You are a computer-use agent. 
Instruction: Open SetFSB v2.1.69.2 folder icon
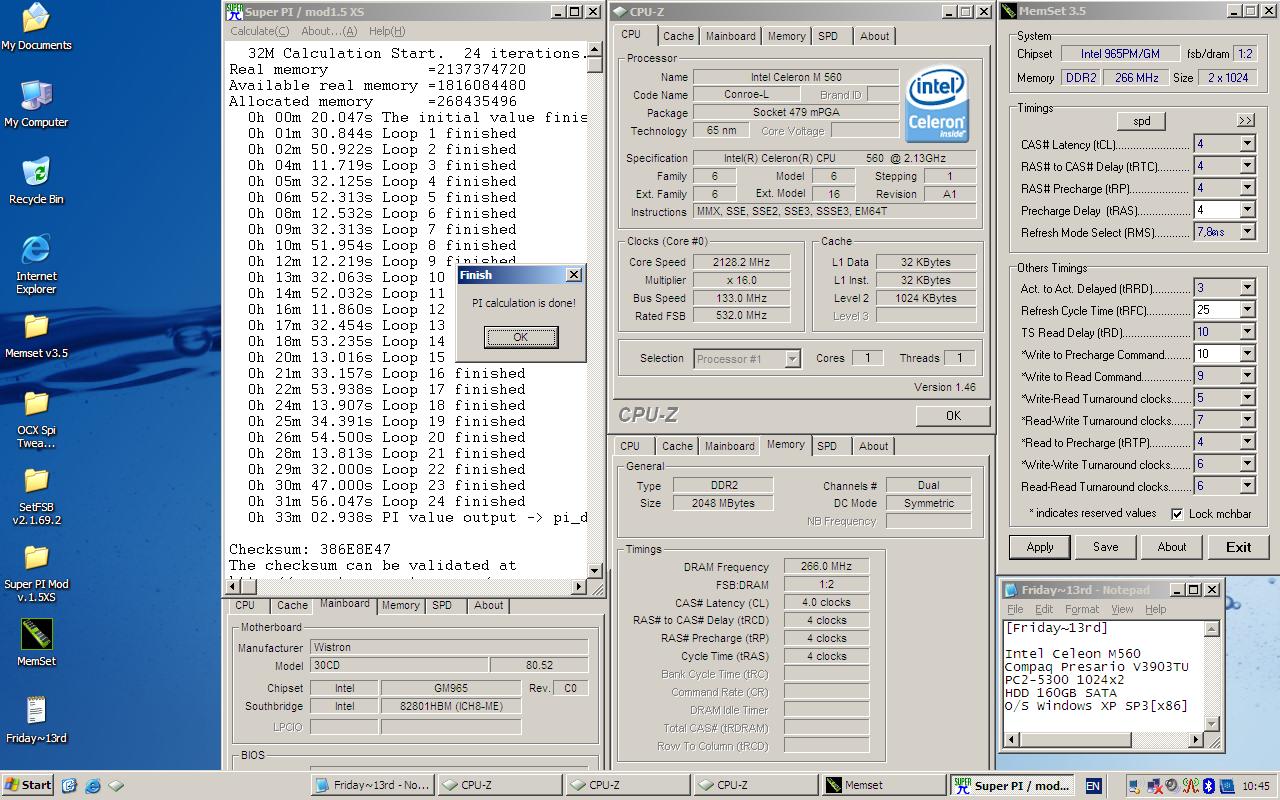coord(36,496)
